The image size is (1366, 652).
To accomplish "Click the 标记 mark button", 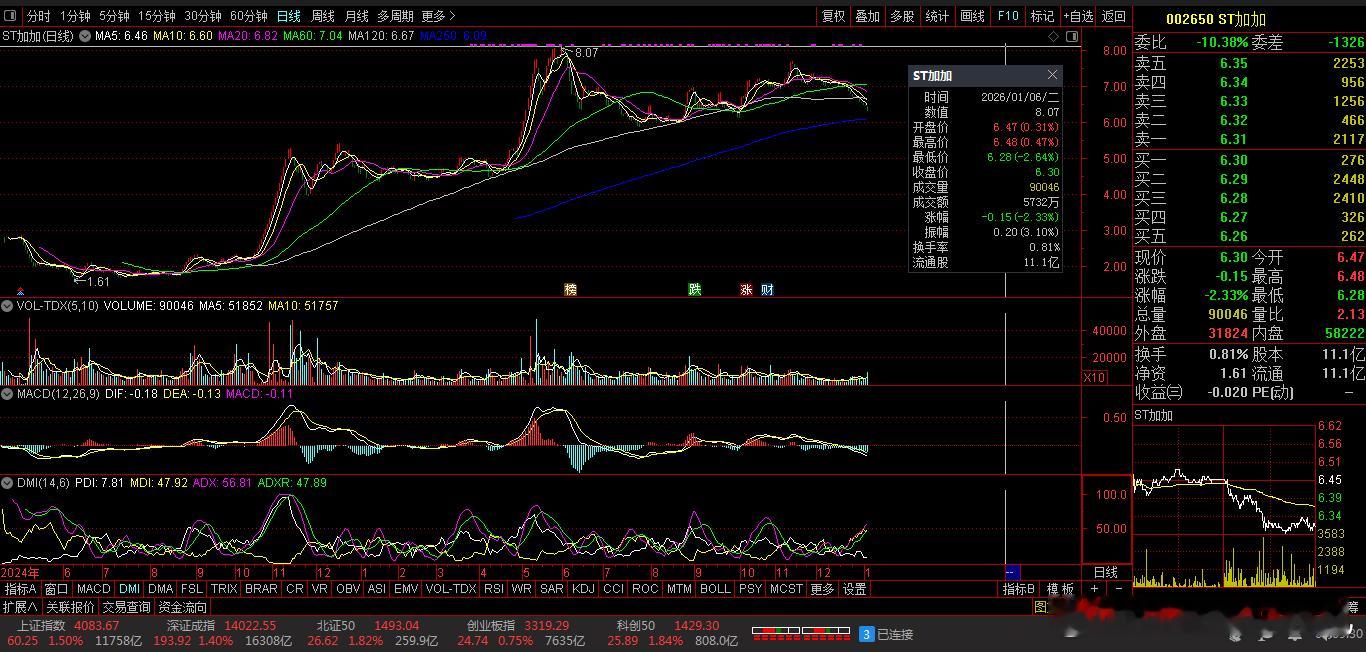I will pos(1042,16).
